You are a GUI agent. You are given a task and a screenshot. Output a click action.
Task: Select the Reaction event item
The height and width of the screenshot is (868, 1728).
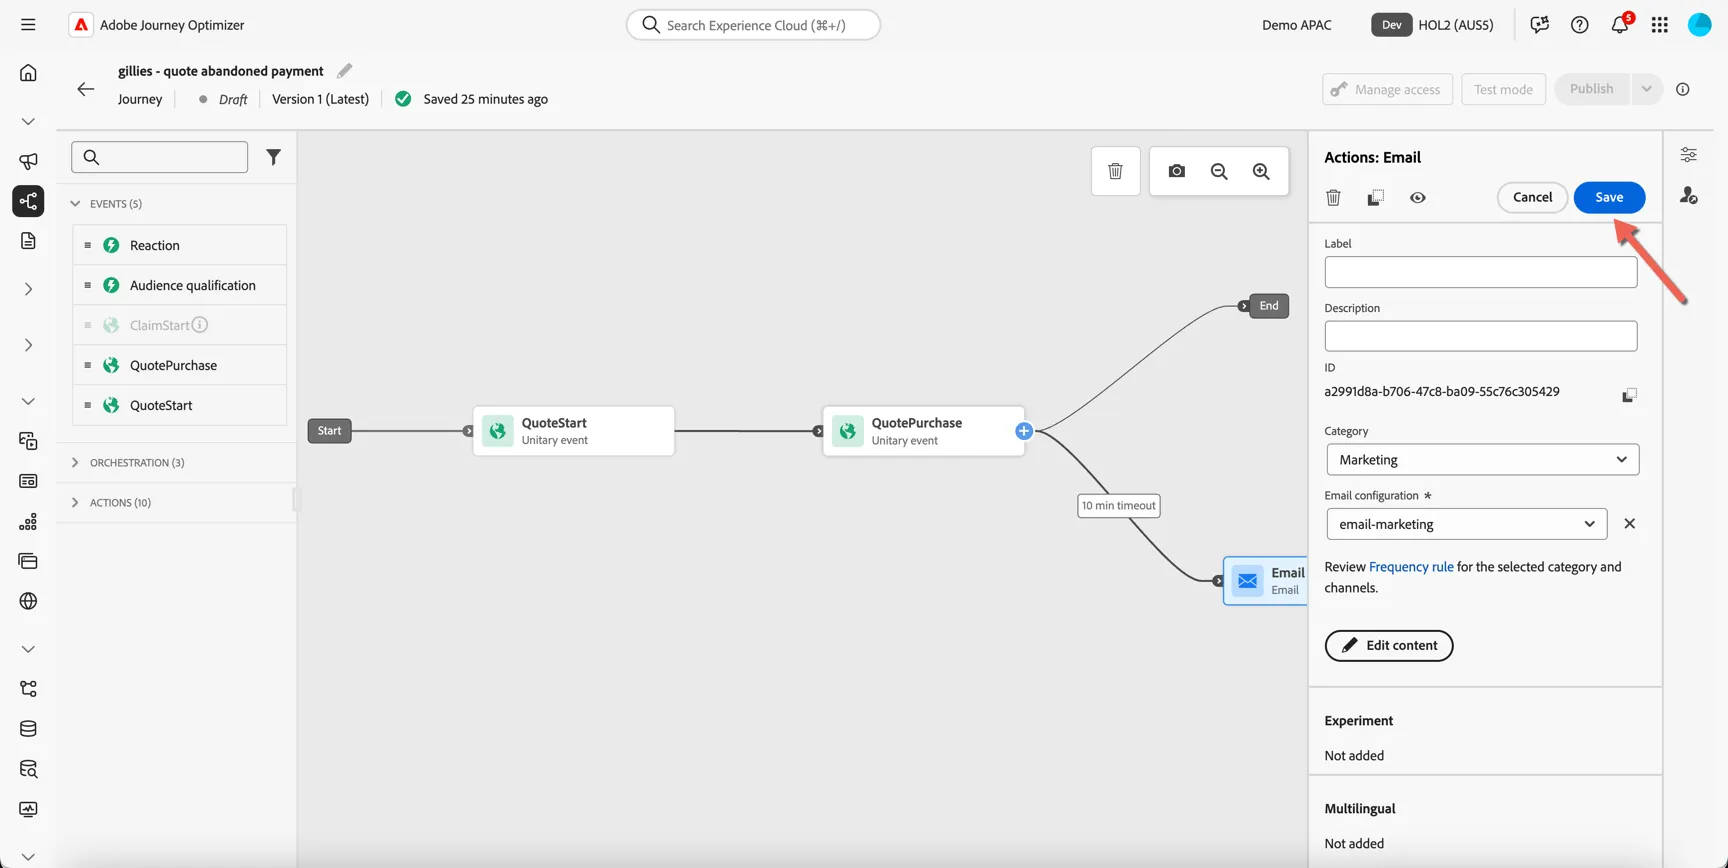[180, 245]
